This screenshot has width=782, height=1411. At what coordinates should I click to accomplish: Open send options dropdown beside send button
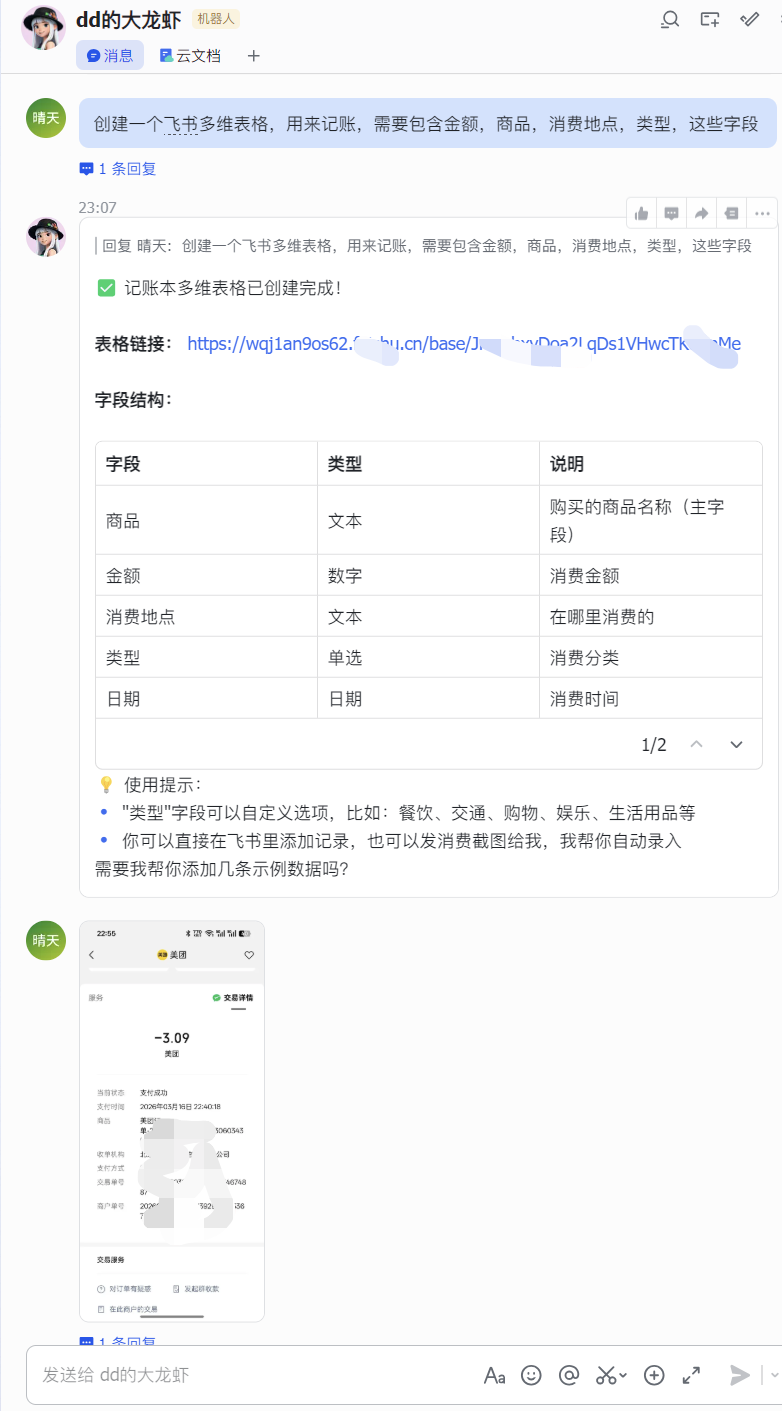pos(774,1375)
